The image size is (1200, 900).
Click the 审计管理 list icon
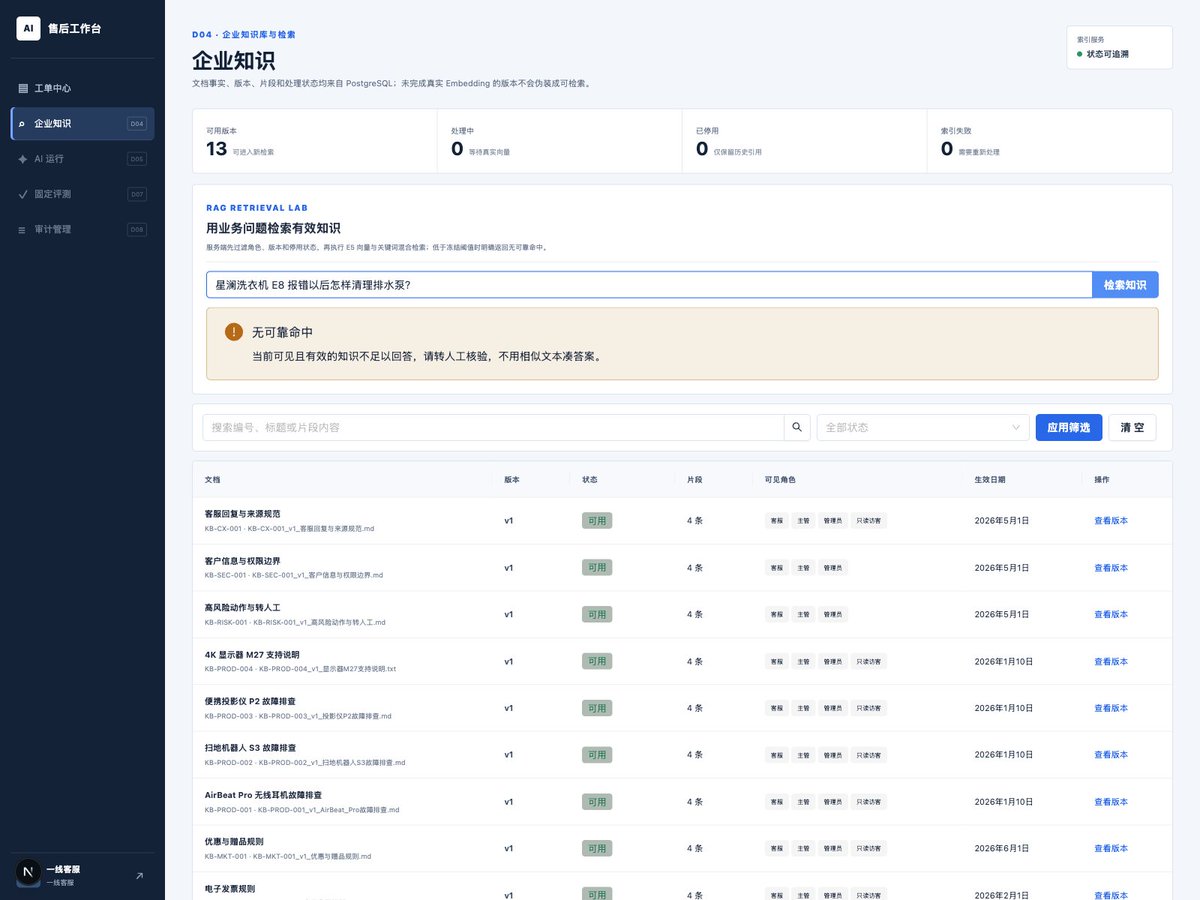(x=23, y=229)
